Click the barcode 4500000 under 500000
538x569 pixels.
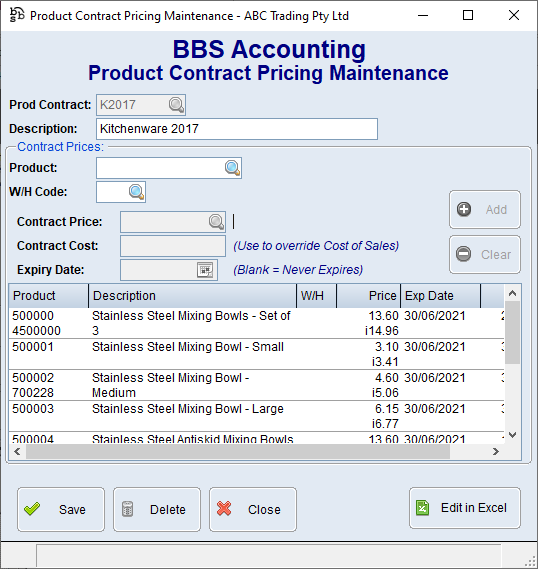point(36,331)
